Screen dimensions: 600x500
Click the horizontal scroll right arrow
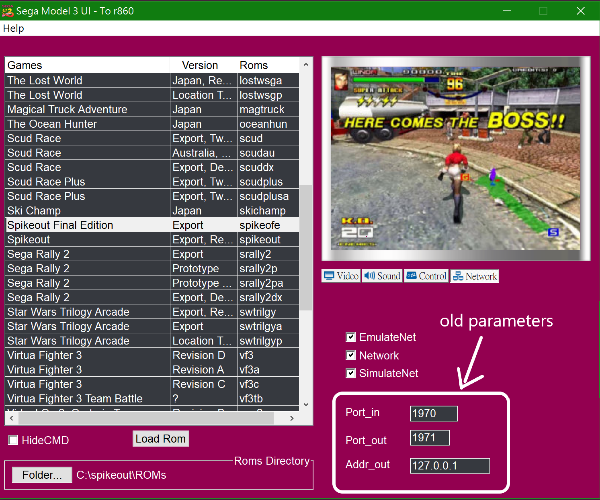pos(292,418)
